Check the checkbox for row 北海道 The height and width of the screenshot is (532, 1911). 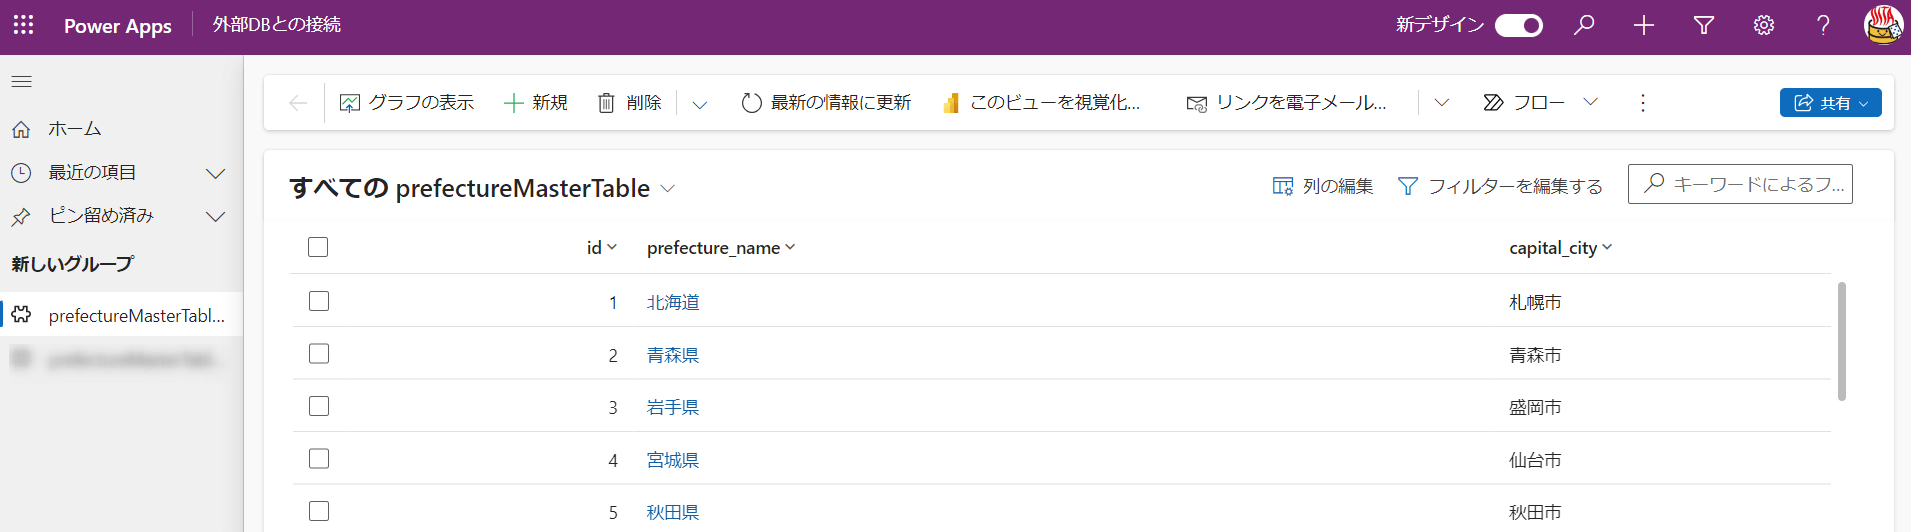(319, 301)
